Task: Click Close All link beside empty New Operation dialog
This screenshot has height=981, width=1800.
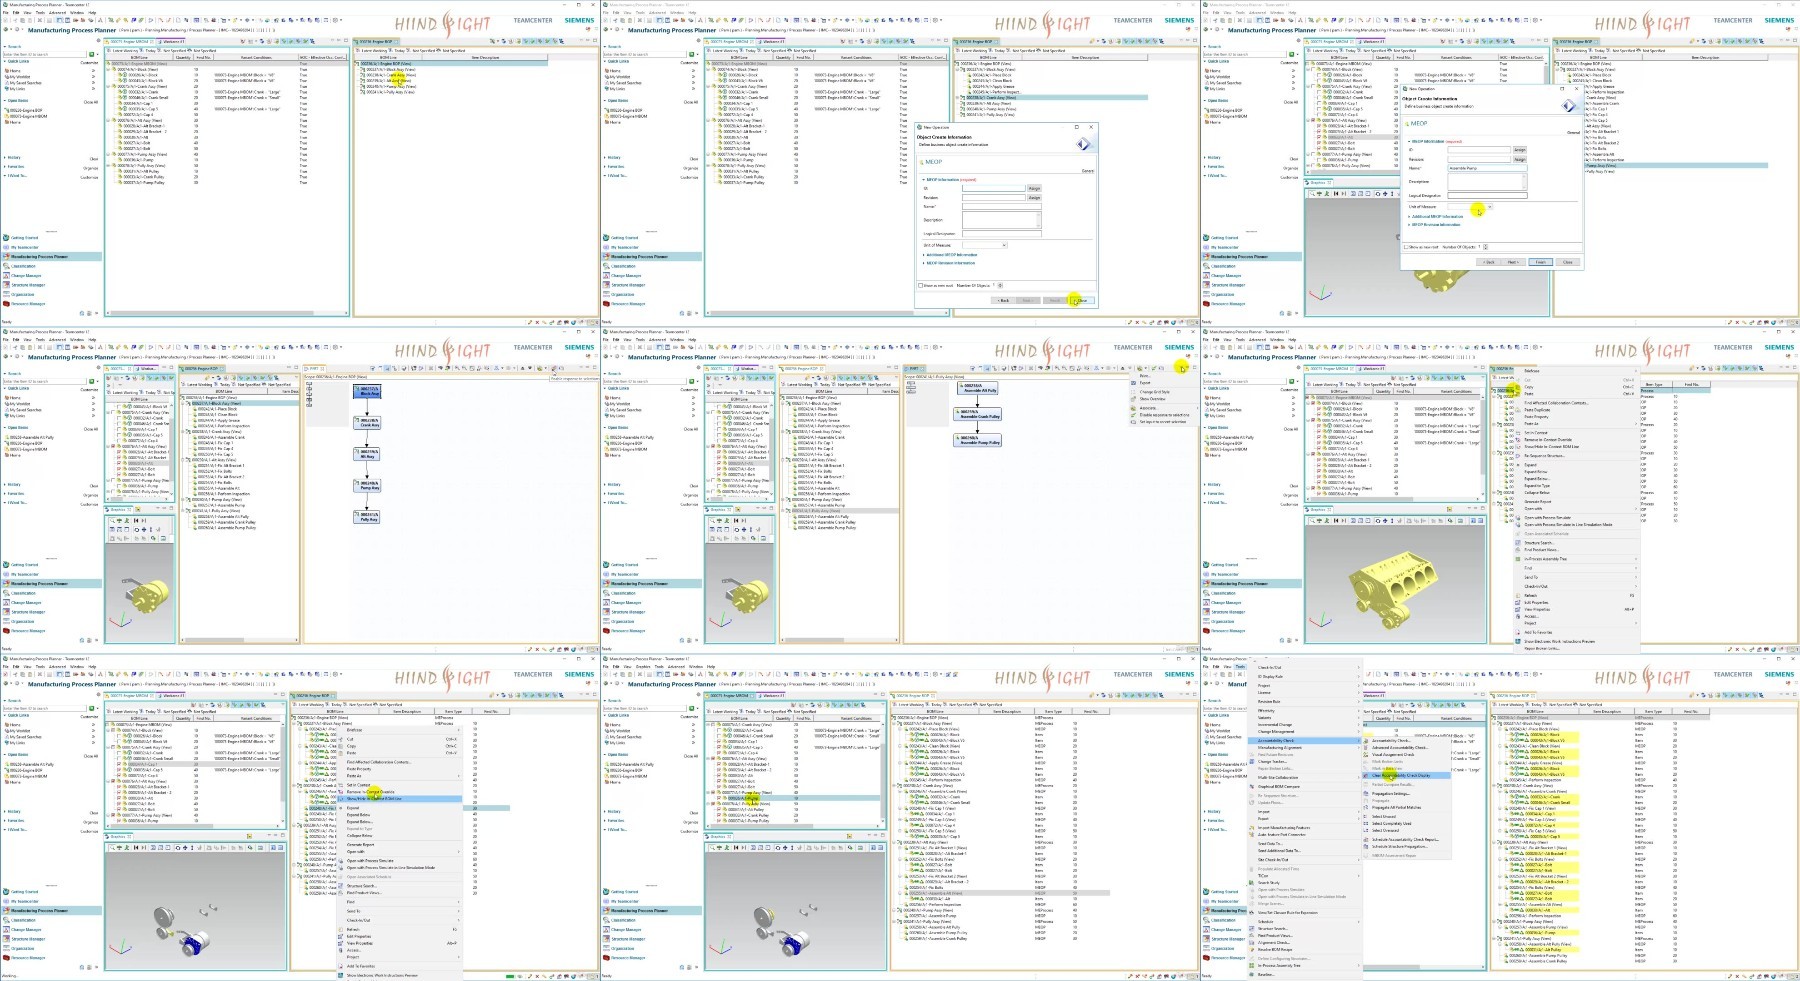Action: tap(691, 102)
